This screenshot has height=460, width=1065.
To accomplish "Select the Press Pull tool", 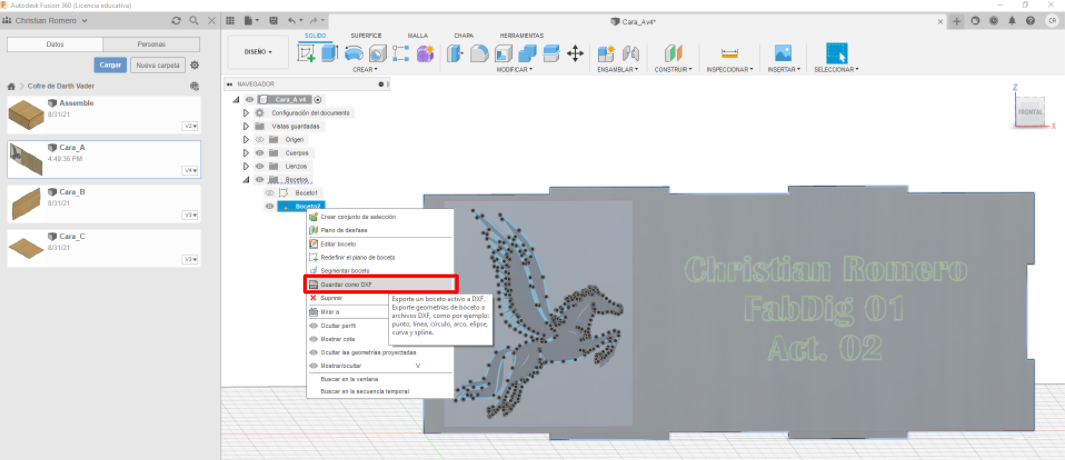I will [x=455, y=53].
